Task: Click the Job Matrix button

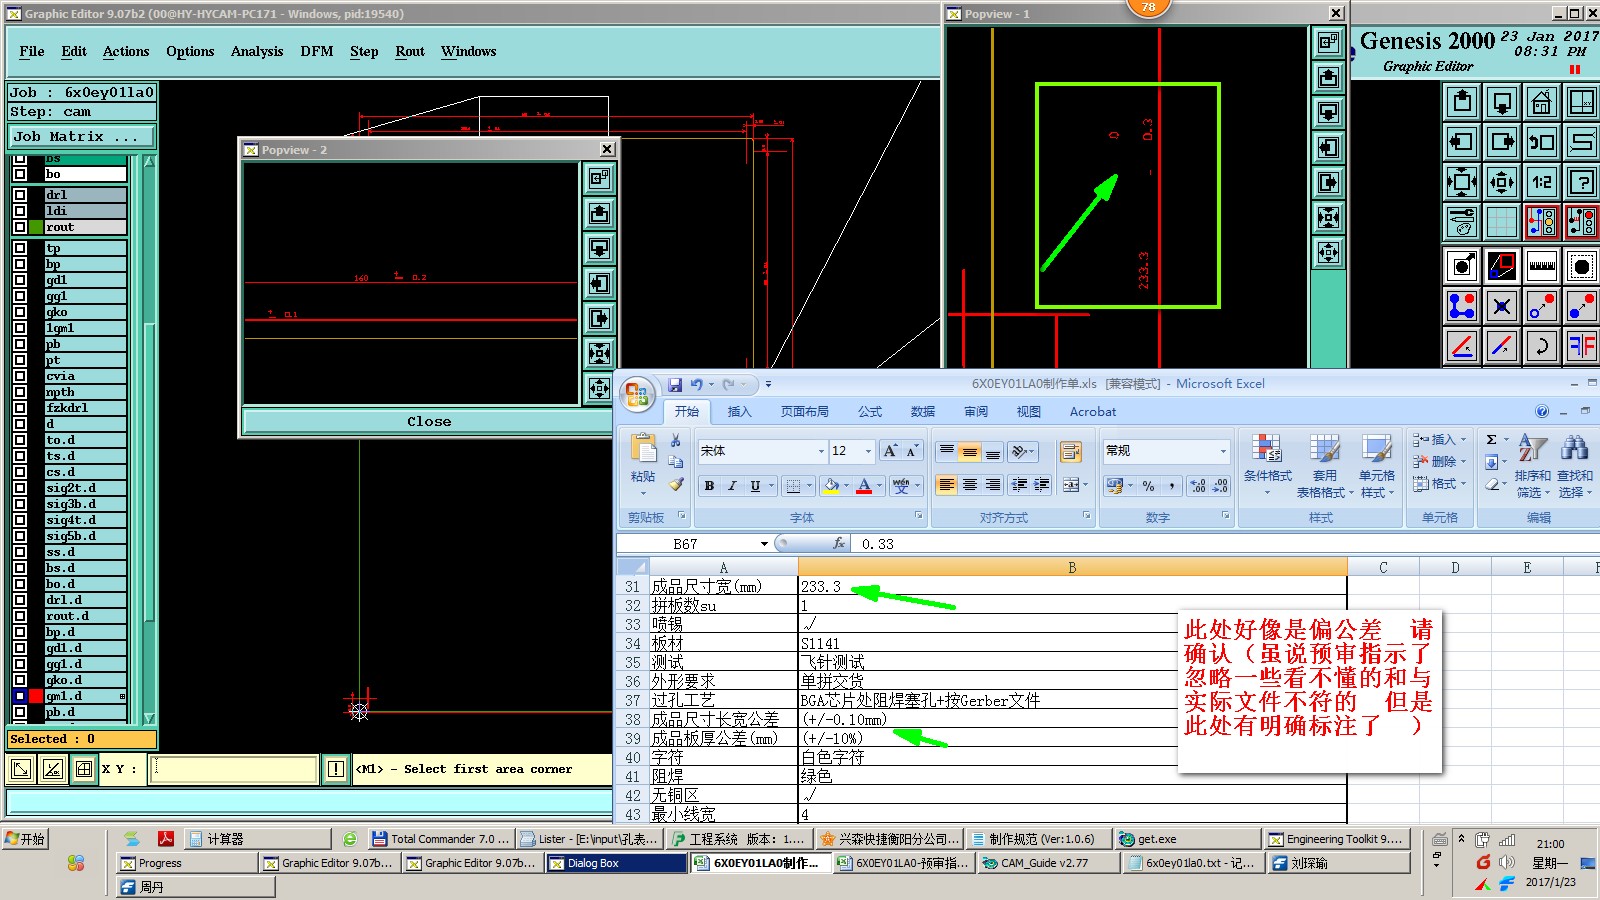Action: click(82, 136)
